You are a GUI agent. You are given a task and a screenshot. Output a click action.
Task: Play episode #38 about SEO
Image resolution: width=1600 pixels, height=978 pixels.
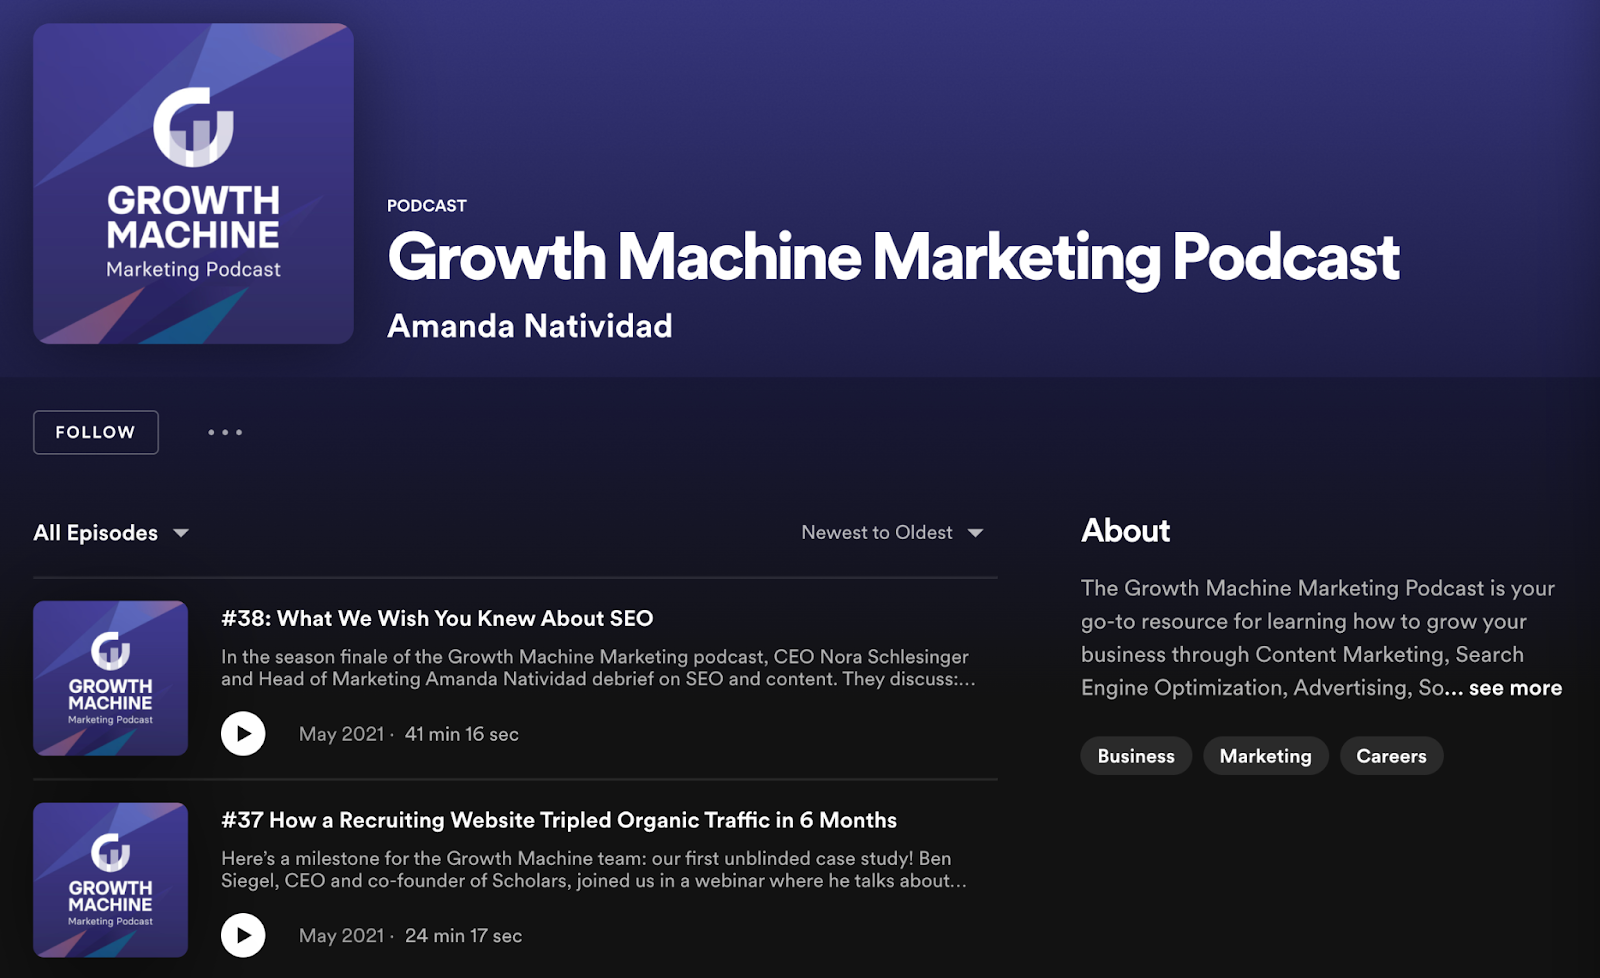(243, 734)
